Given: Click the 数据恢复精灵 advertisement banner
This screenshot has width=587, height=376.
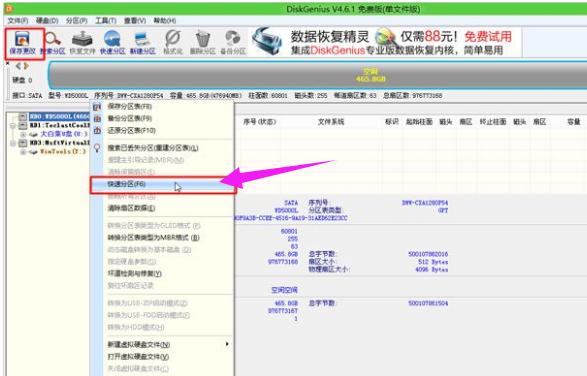Looking at the screenshot, I should [x=386, y=42].
